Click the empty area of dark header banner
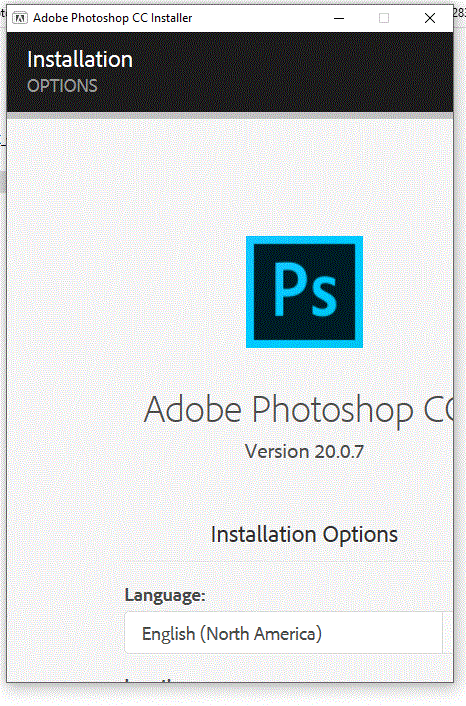The height and width of the screenshot is (706, 466). (x=293, y=72)
